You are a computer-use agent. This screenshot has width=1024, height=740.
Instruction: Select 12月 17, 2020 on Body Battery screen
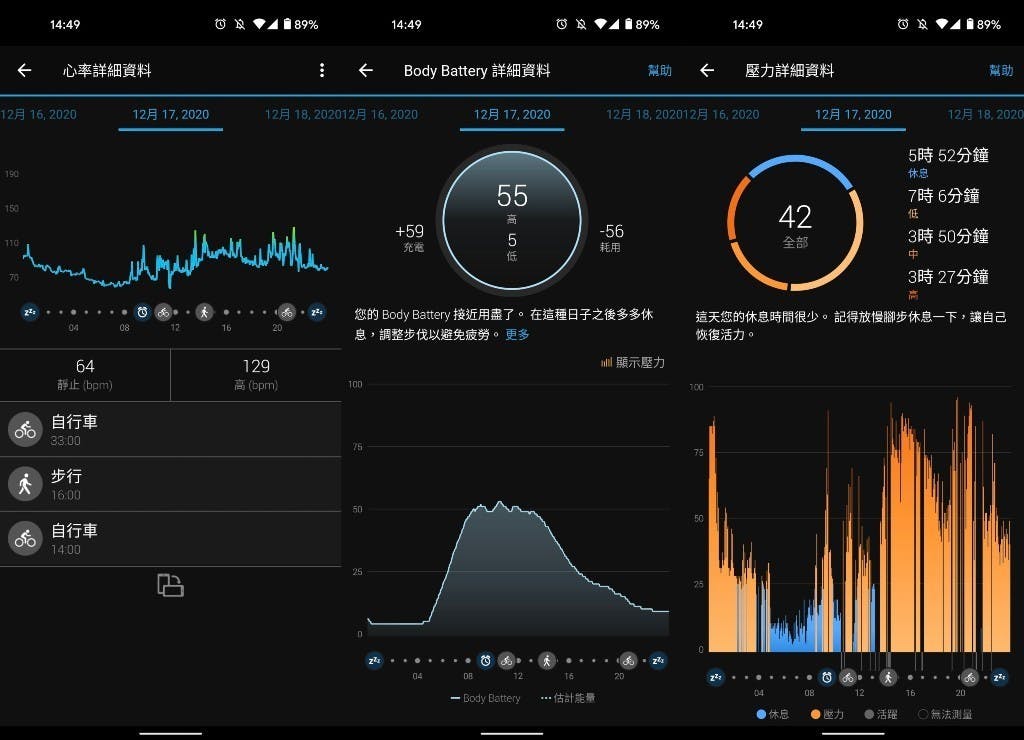click(x=512, y=114)
